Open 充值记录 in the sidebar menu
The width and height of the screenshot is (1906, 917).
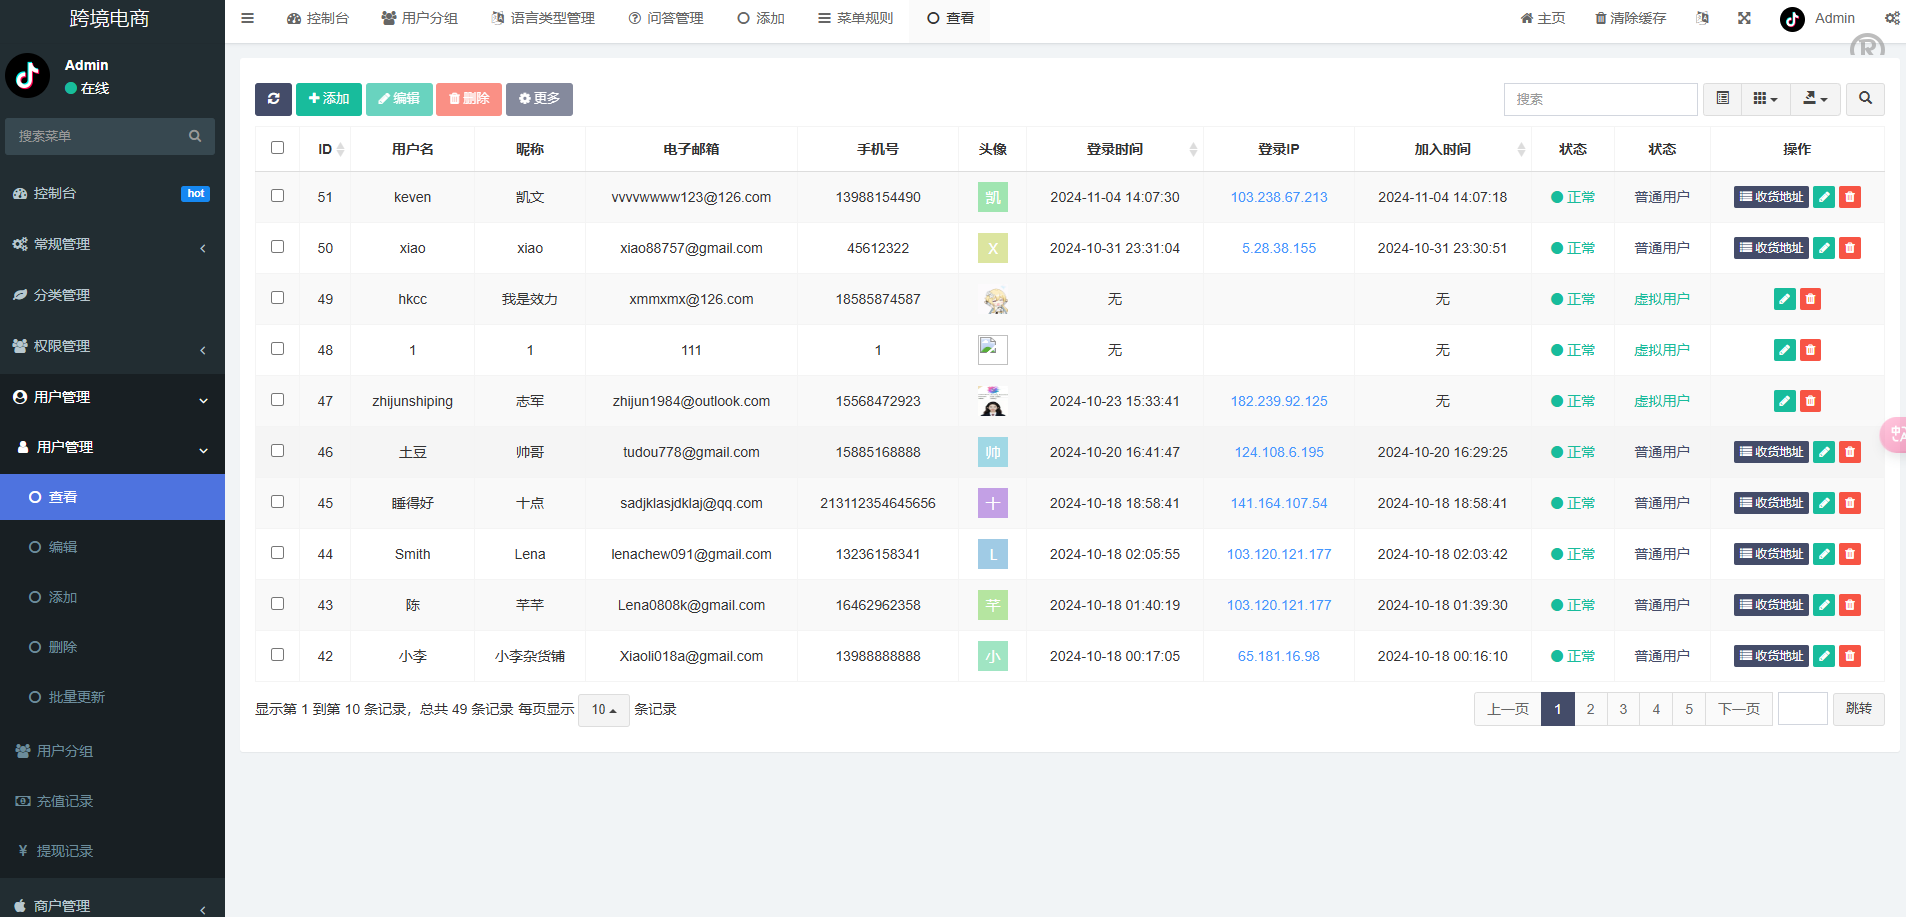click(65, 801)
